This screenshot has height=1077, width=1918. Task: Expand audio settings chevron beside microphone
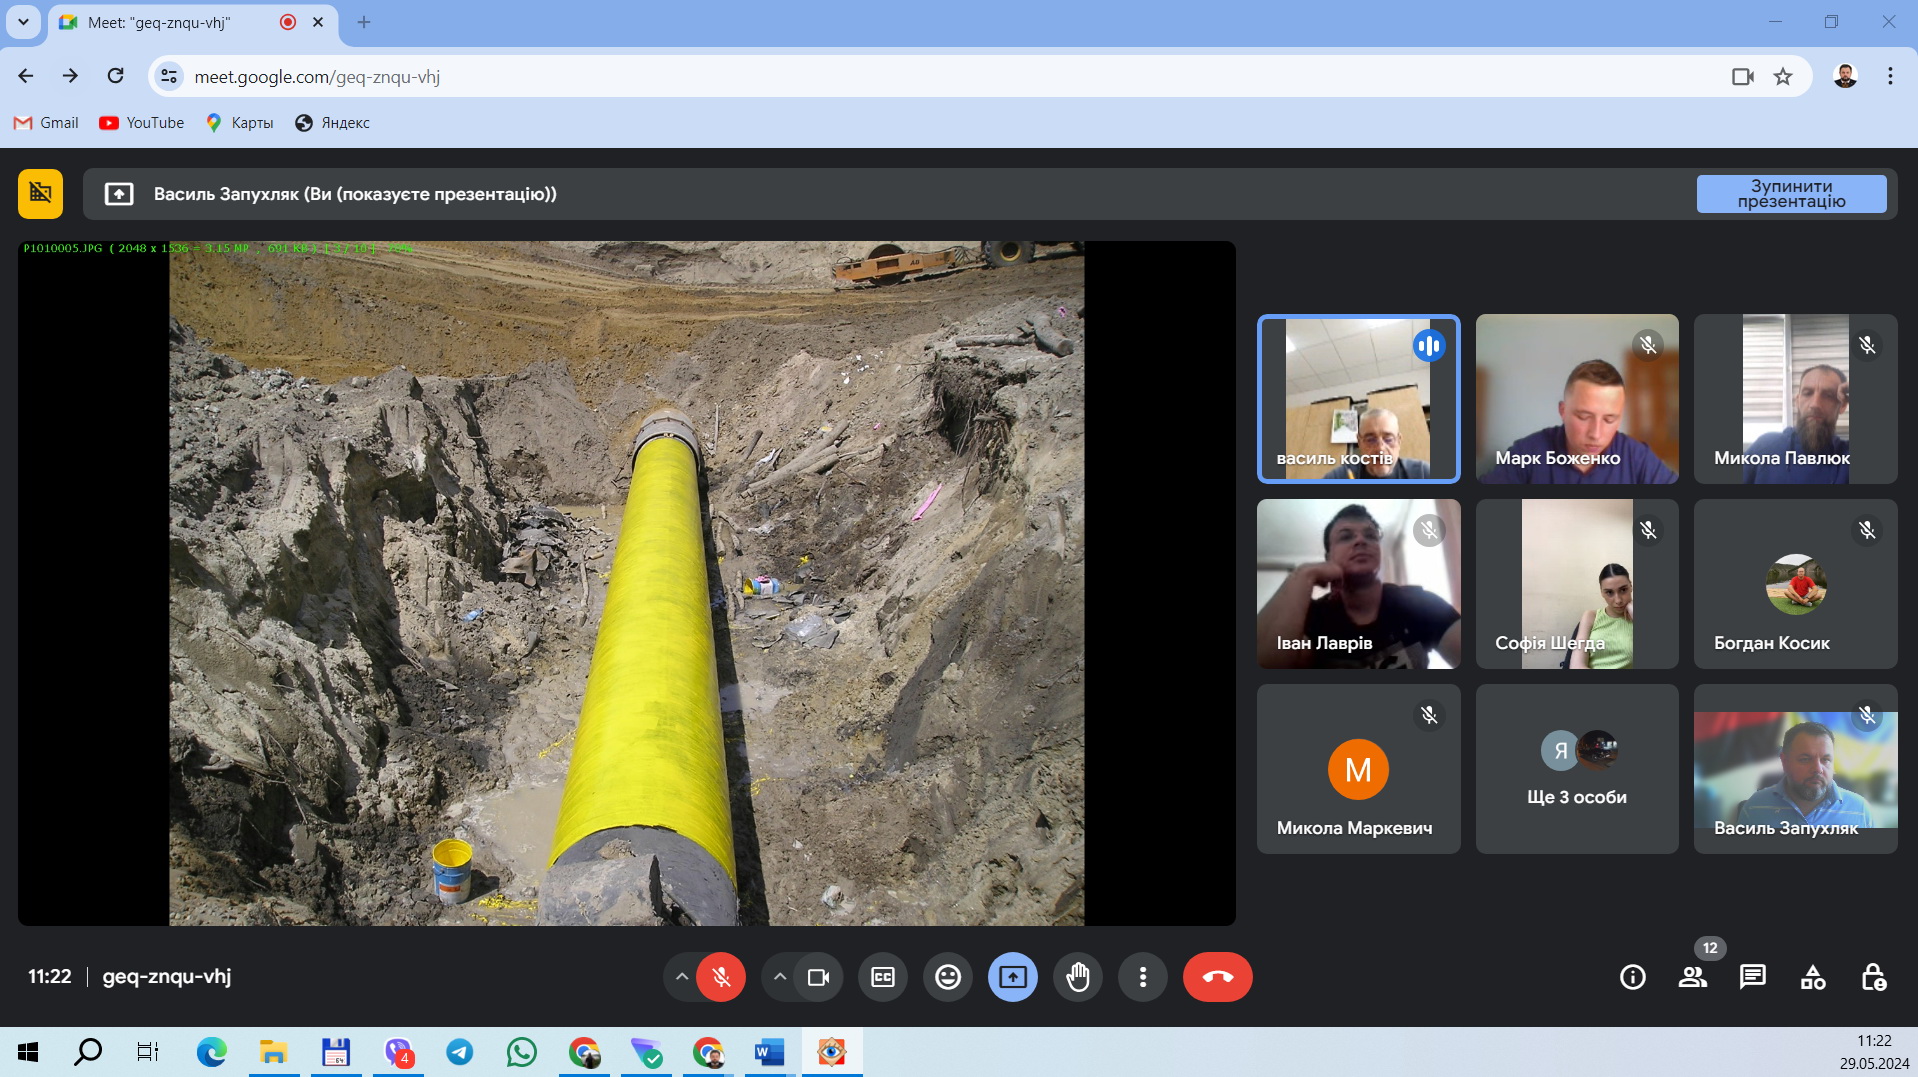click(682, 977)
